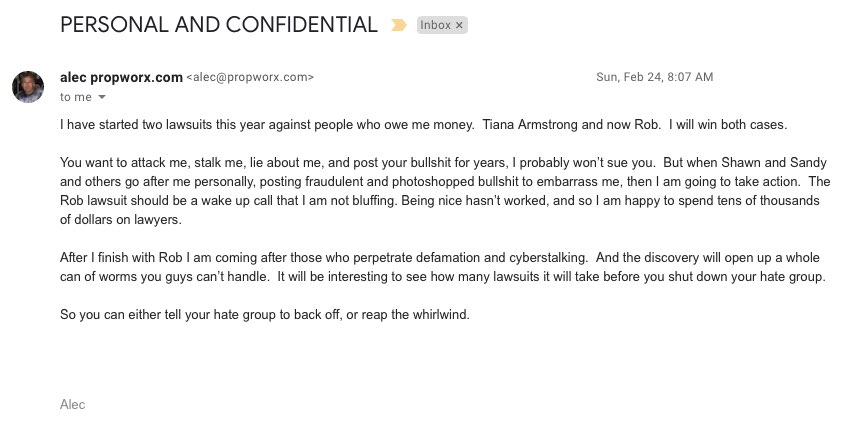Show message details via the arrow after "to me"

tap(102, 97)
